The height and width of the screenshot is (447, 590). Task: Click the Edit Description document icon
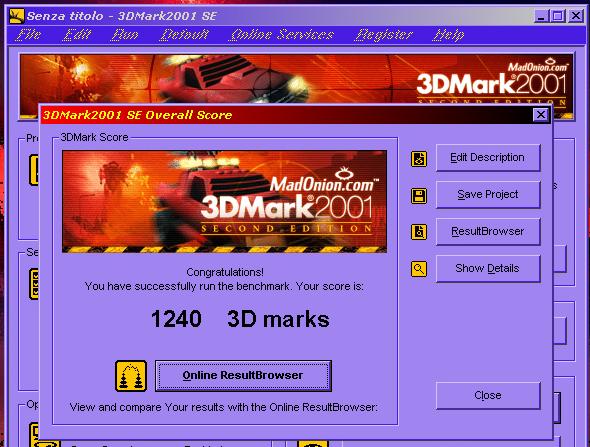[419, 158]
